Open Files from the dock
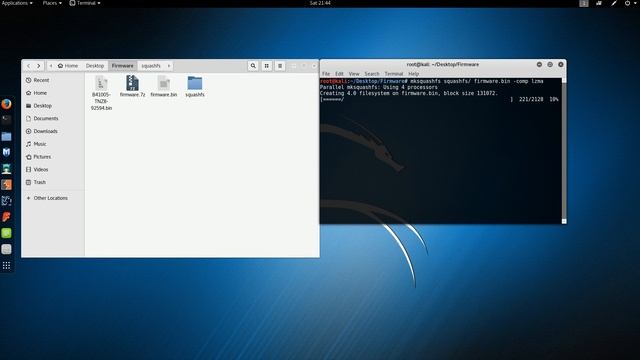The image size is (640, 360). pyautogui.click(x=6, y=136)
